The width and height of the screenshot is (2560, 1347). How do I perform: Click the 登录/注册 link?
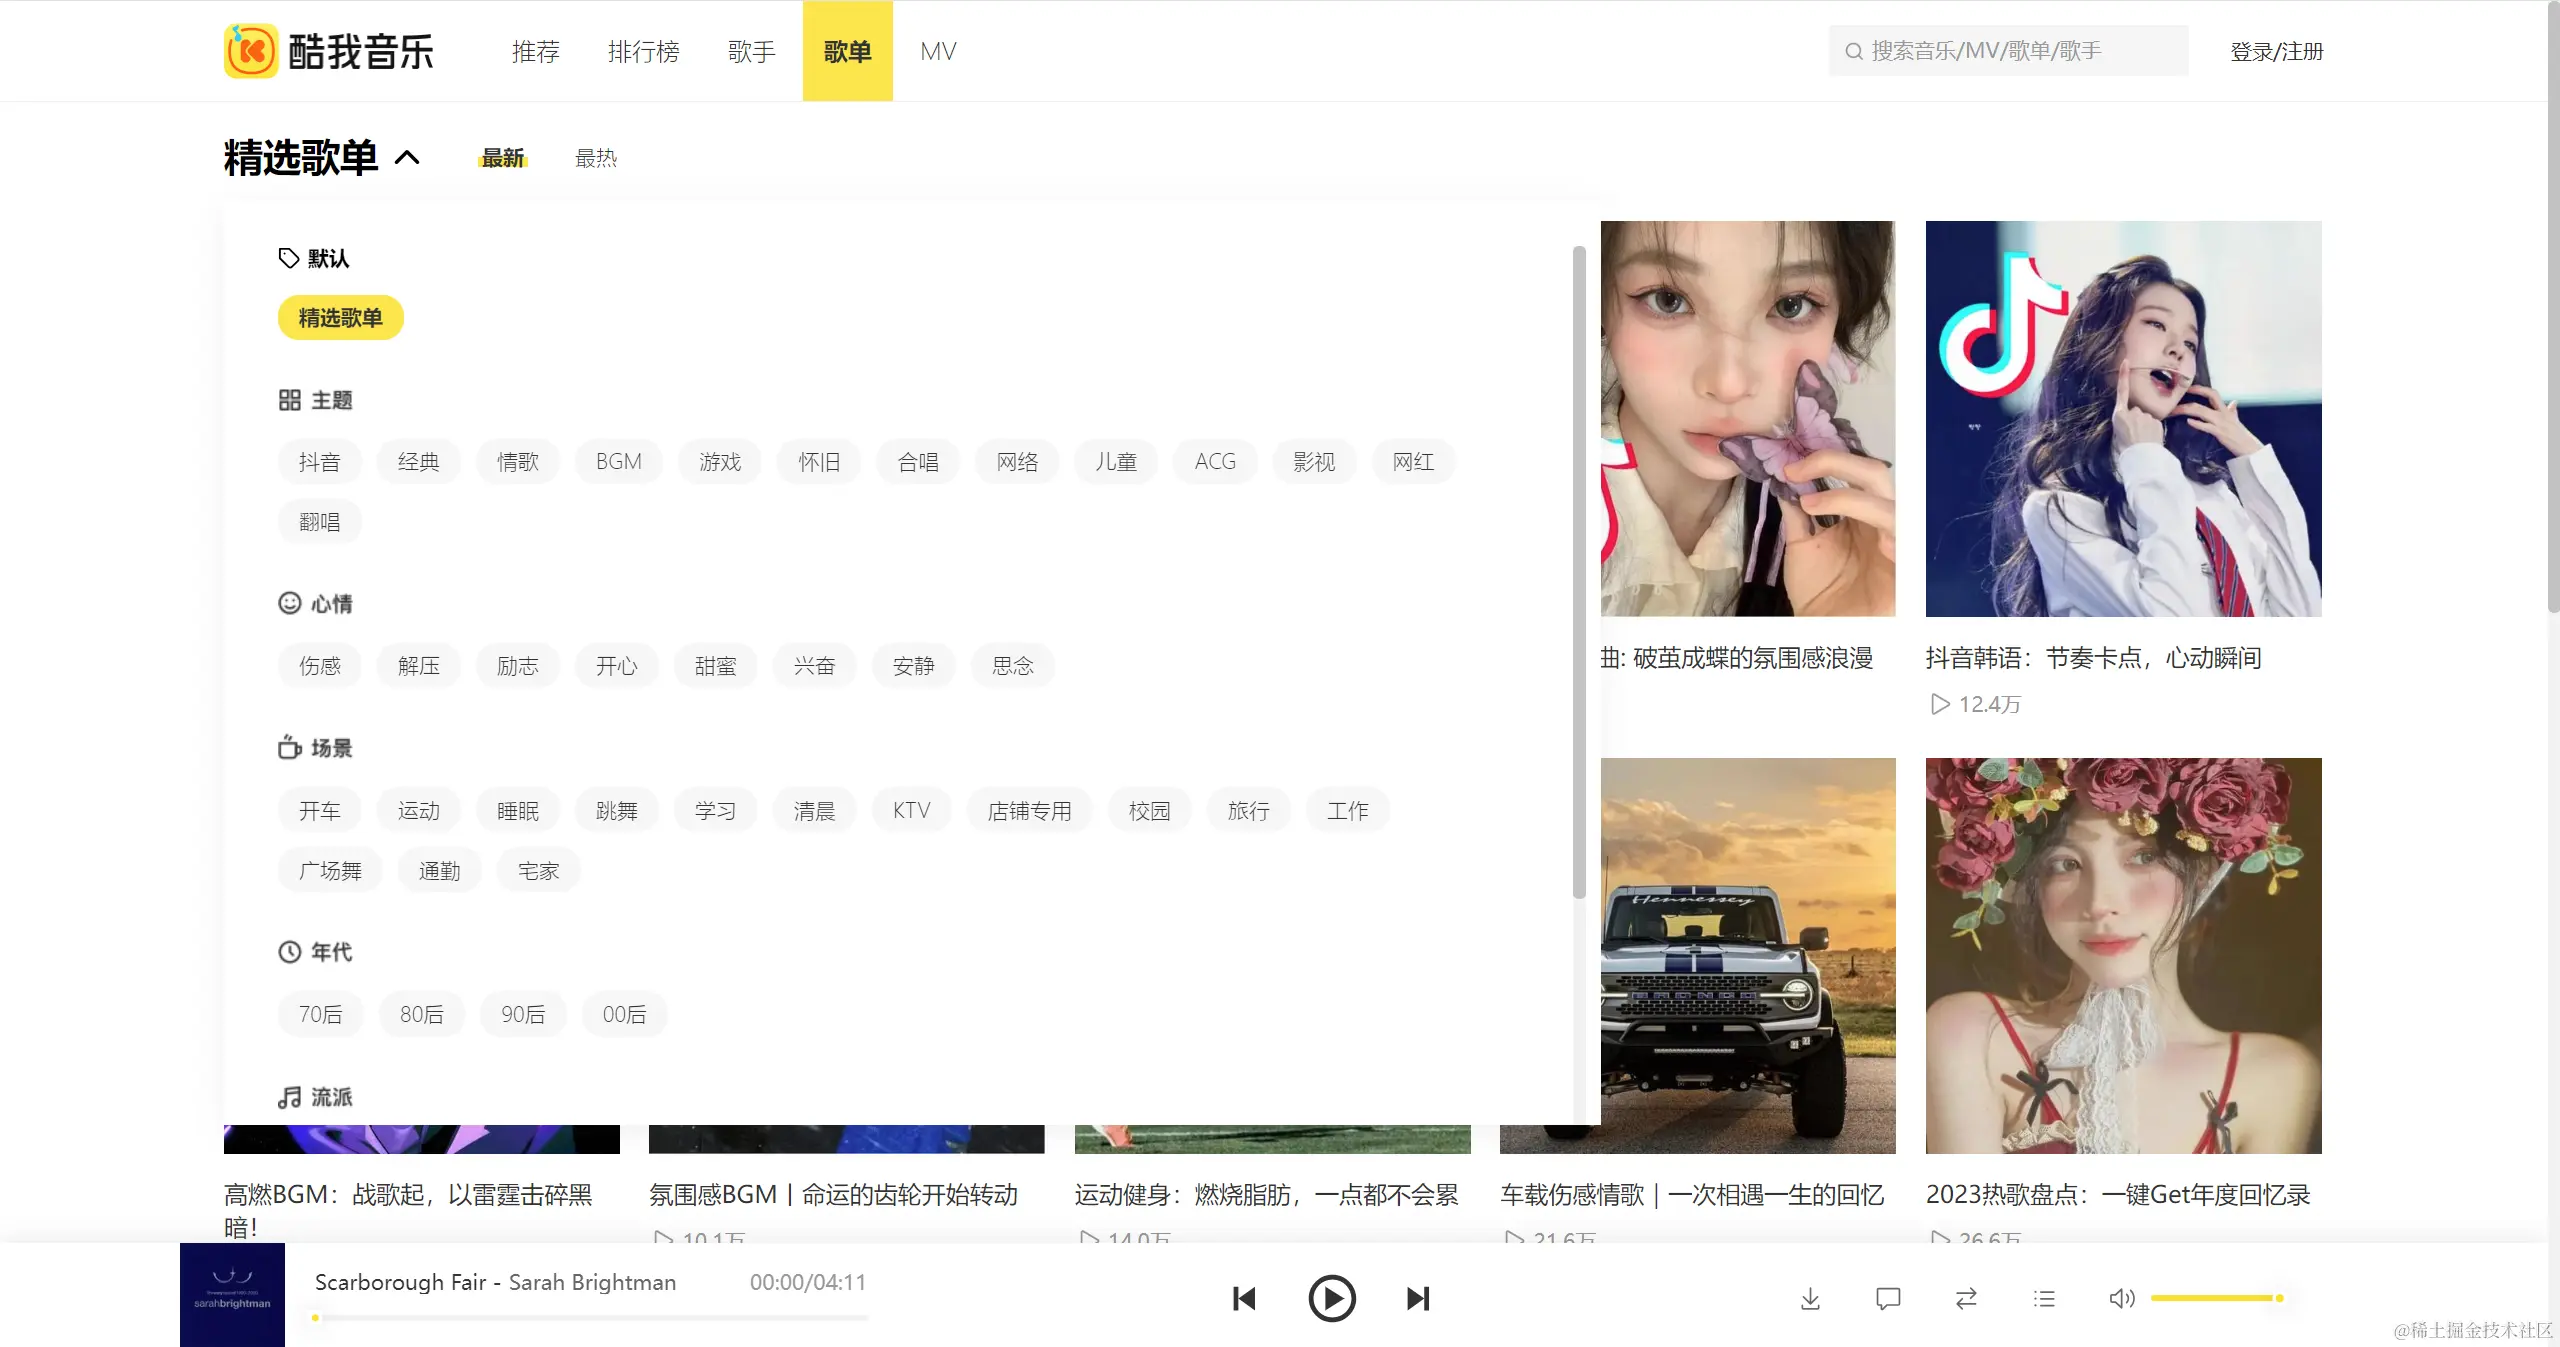point(2276,51)
